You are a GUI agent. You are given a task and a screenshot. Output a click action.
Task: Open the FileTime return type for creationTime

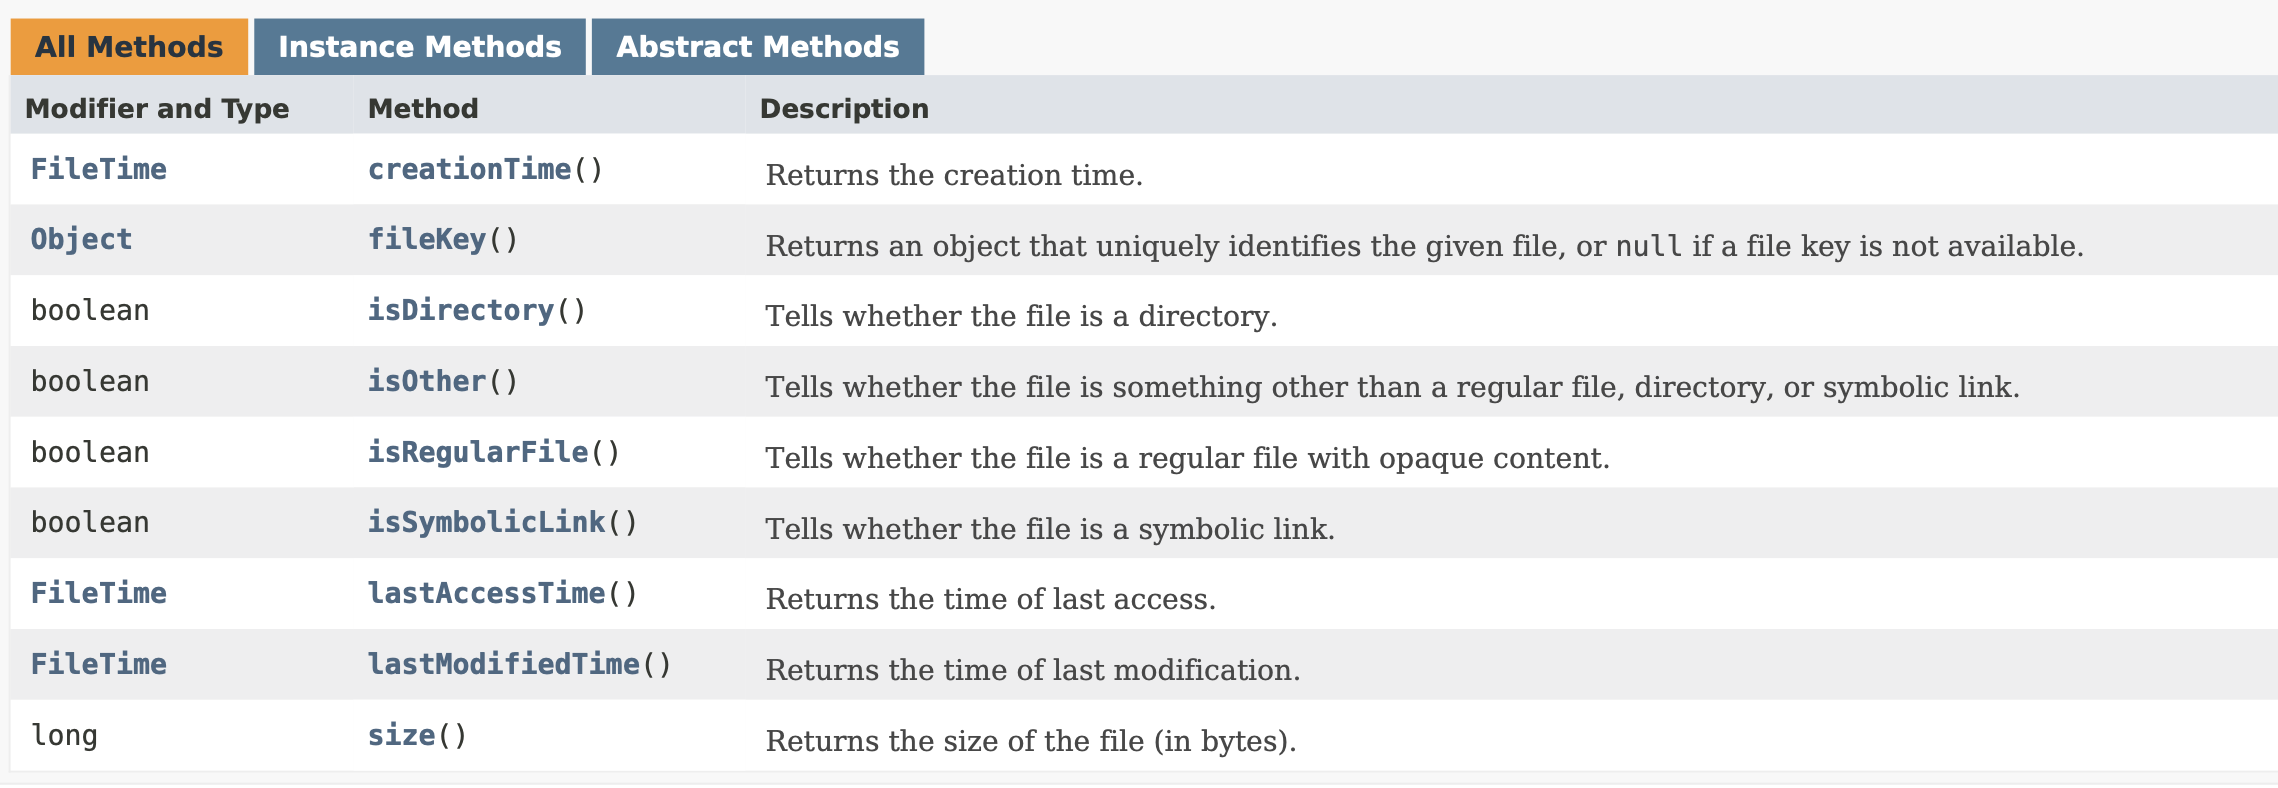(x=97, y=169)
